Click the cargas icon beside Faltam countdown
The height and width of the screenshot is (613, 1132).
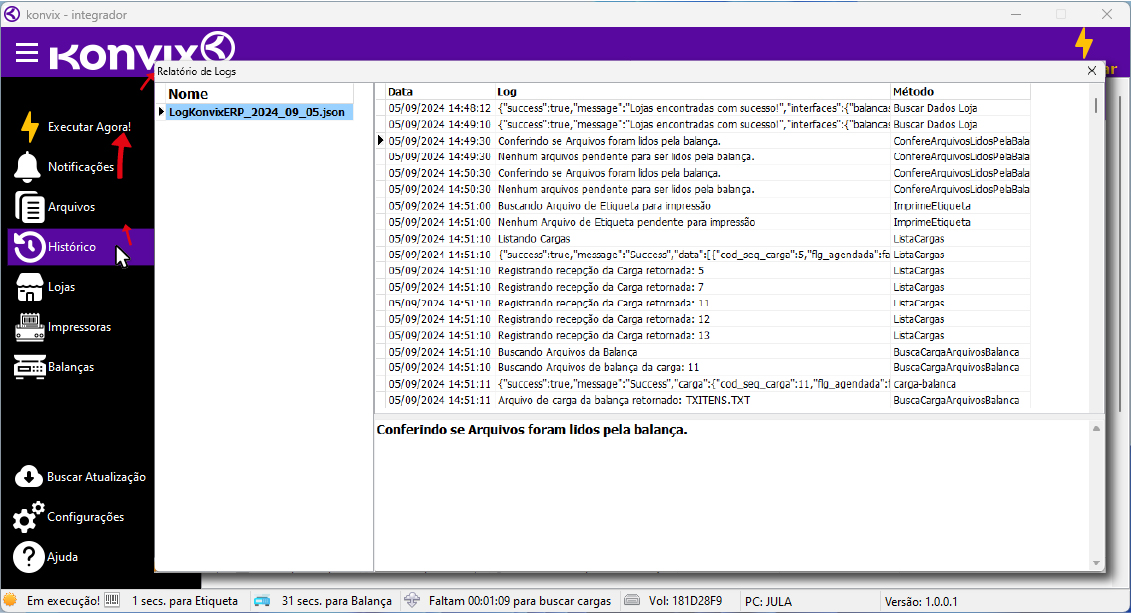point(412,600)
